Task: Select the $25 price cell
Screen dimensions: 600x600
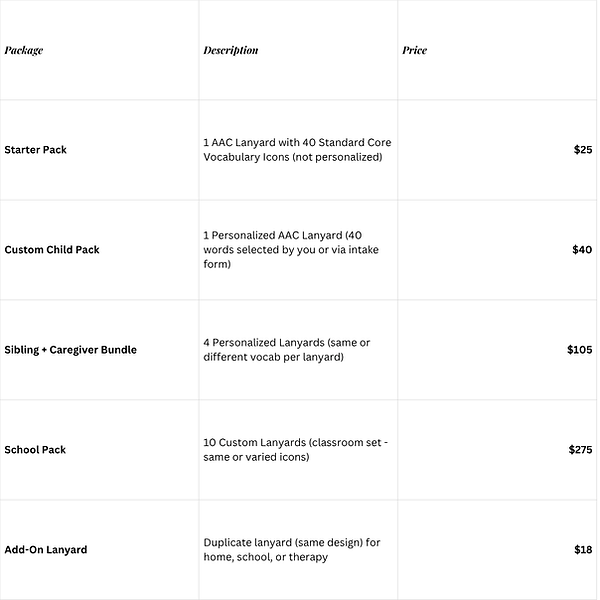Action: coord(583,150)
